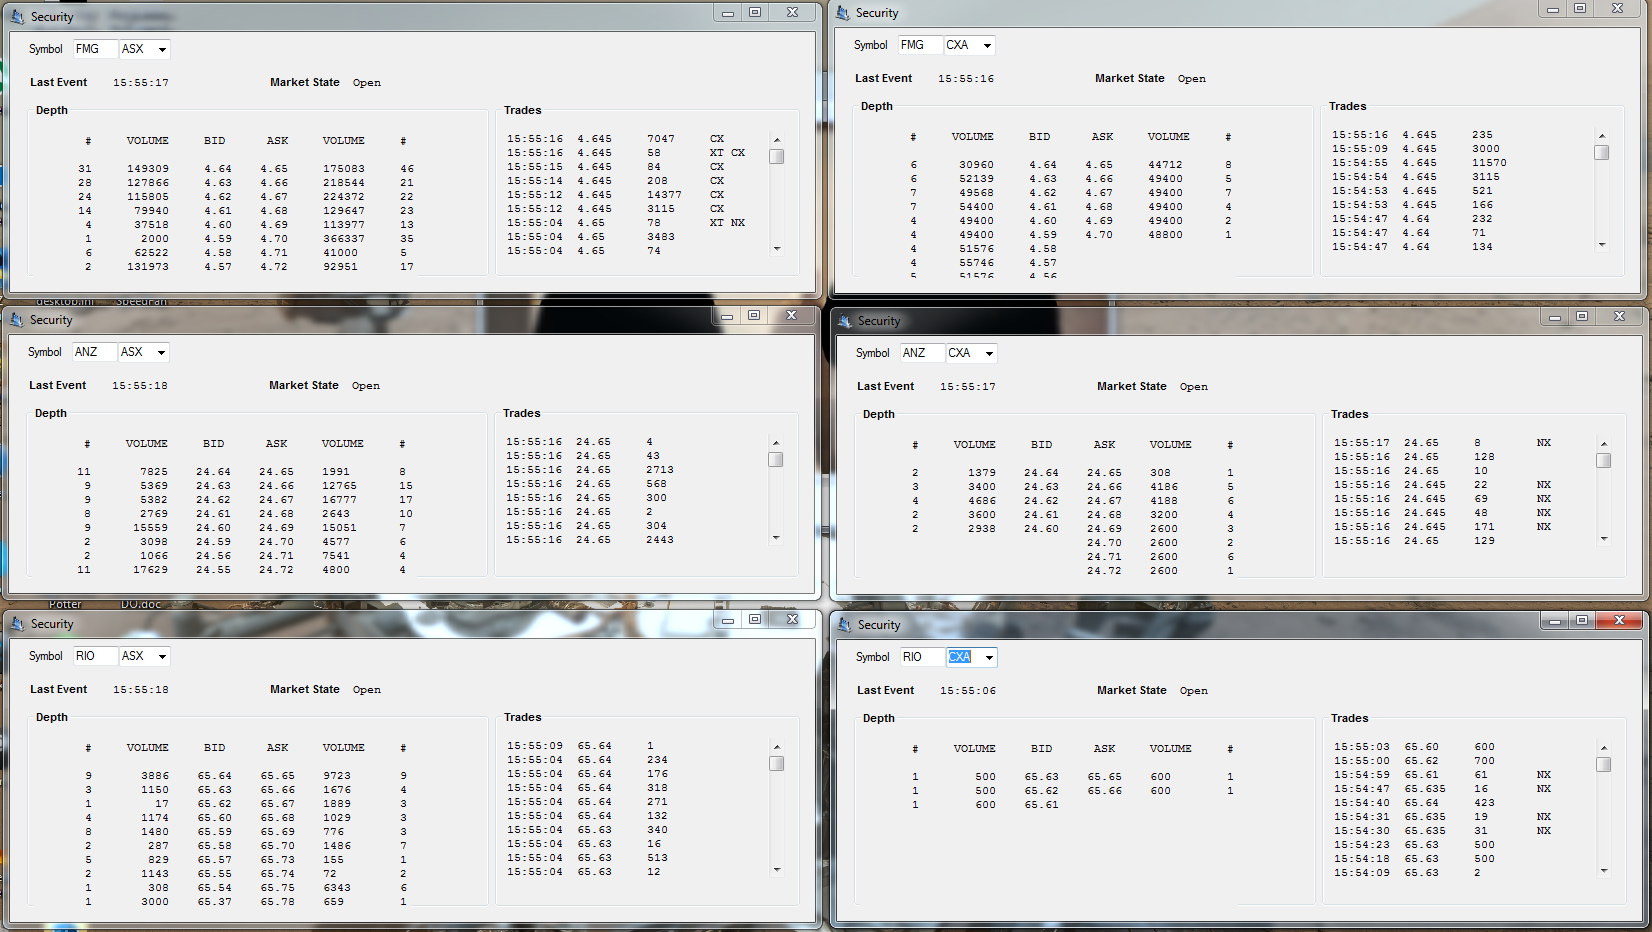Click the ANZ symbol field in the CXA window
The width and height of the screenshot is (1652, 932).
coord(922,353)
